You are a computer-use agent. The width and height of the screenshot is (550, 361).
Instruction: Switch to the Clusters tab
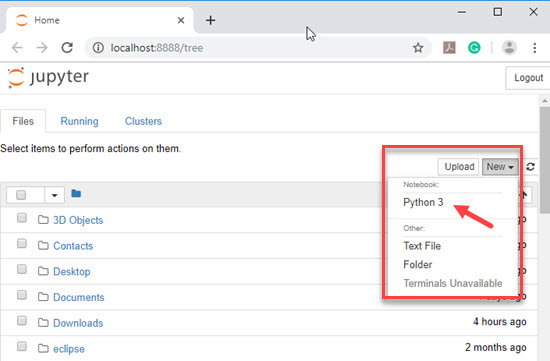tap(143, 121)
